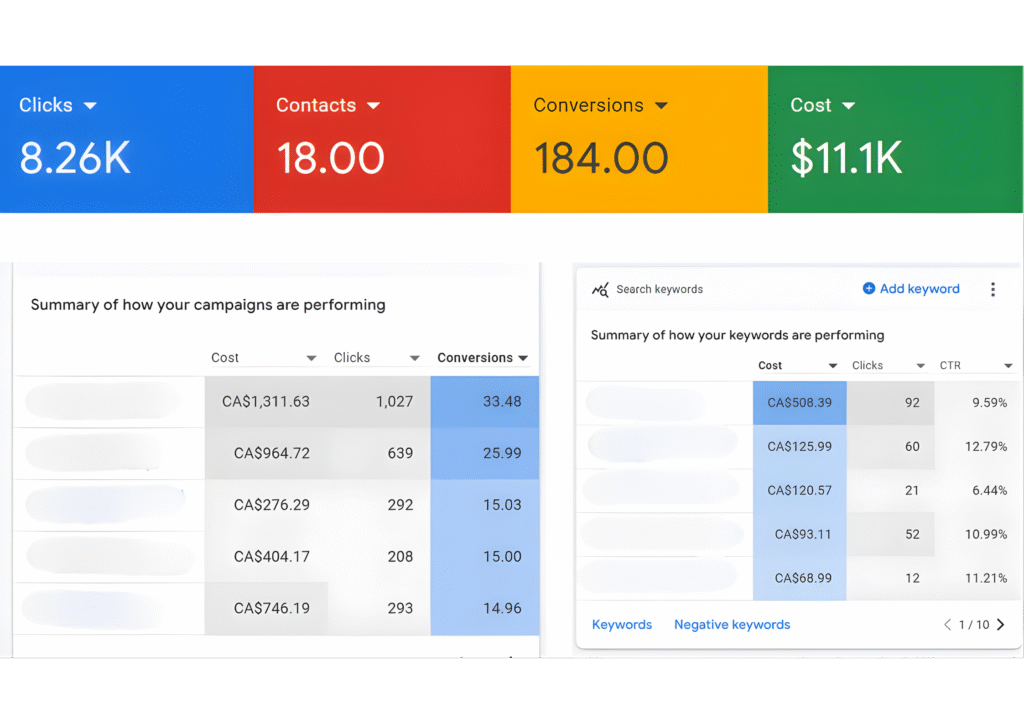1024x724 pixels.
Task: Change campaigns table Cost column dropdown
Action: (x=311, y=358)
